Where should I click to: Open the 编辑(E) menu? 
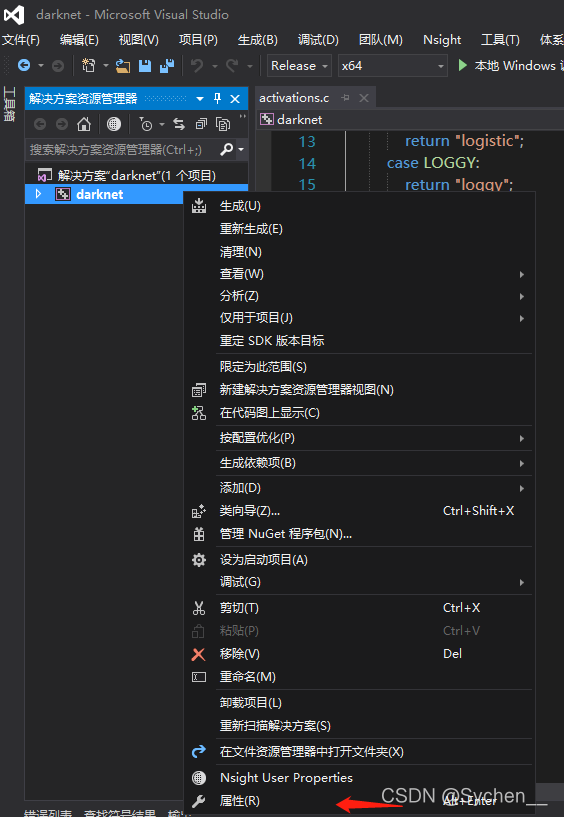79,40
